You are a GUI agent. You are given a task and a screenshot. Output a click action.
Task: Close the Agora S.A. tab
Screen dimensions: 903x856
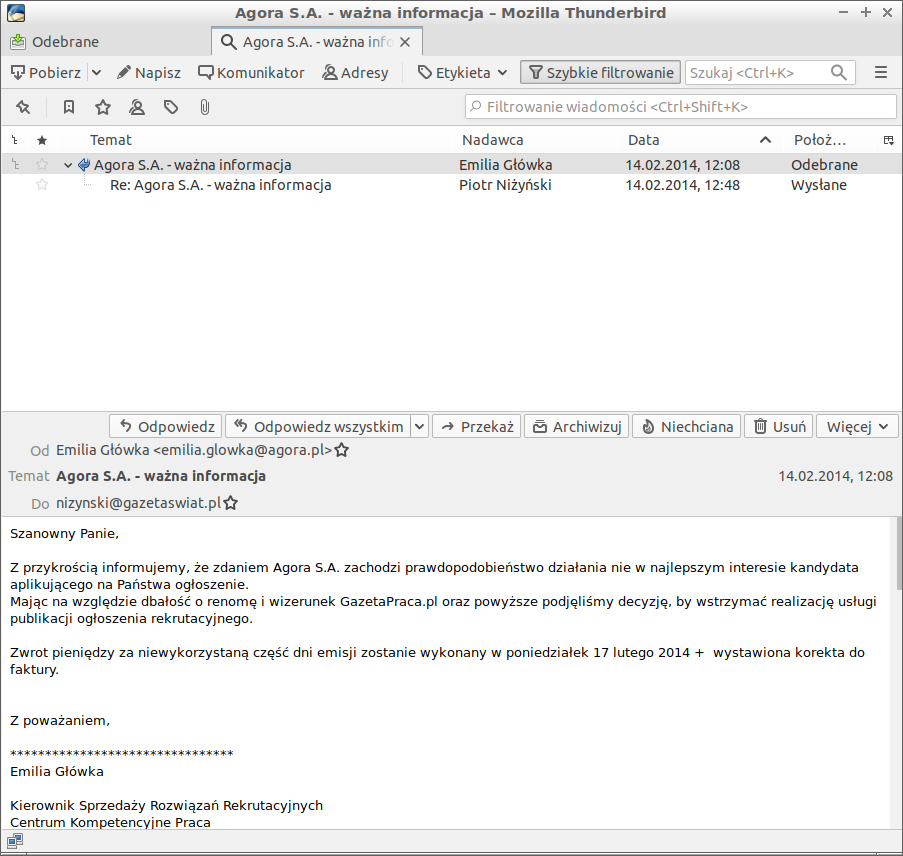(x=405, y=42)
